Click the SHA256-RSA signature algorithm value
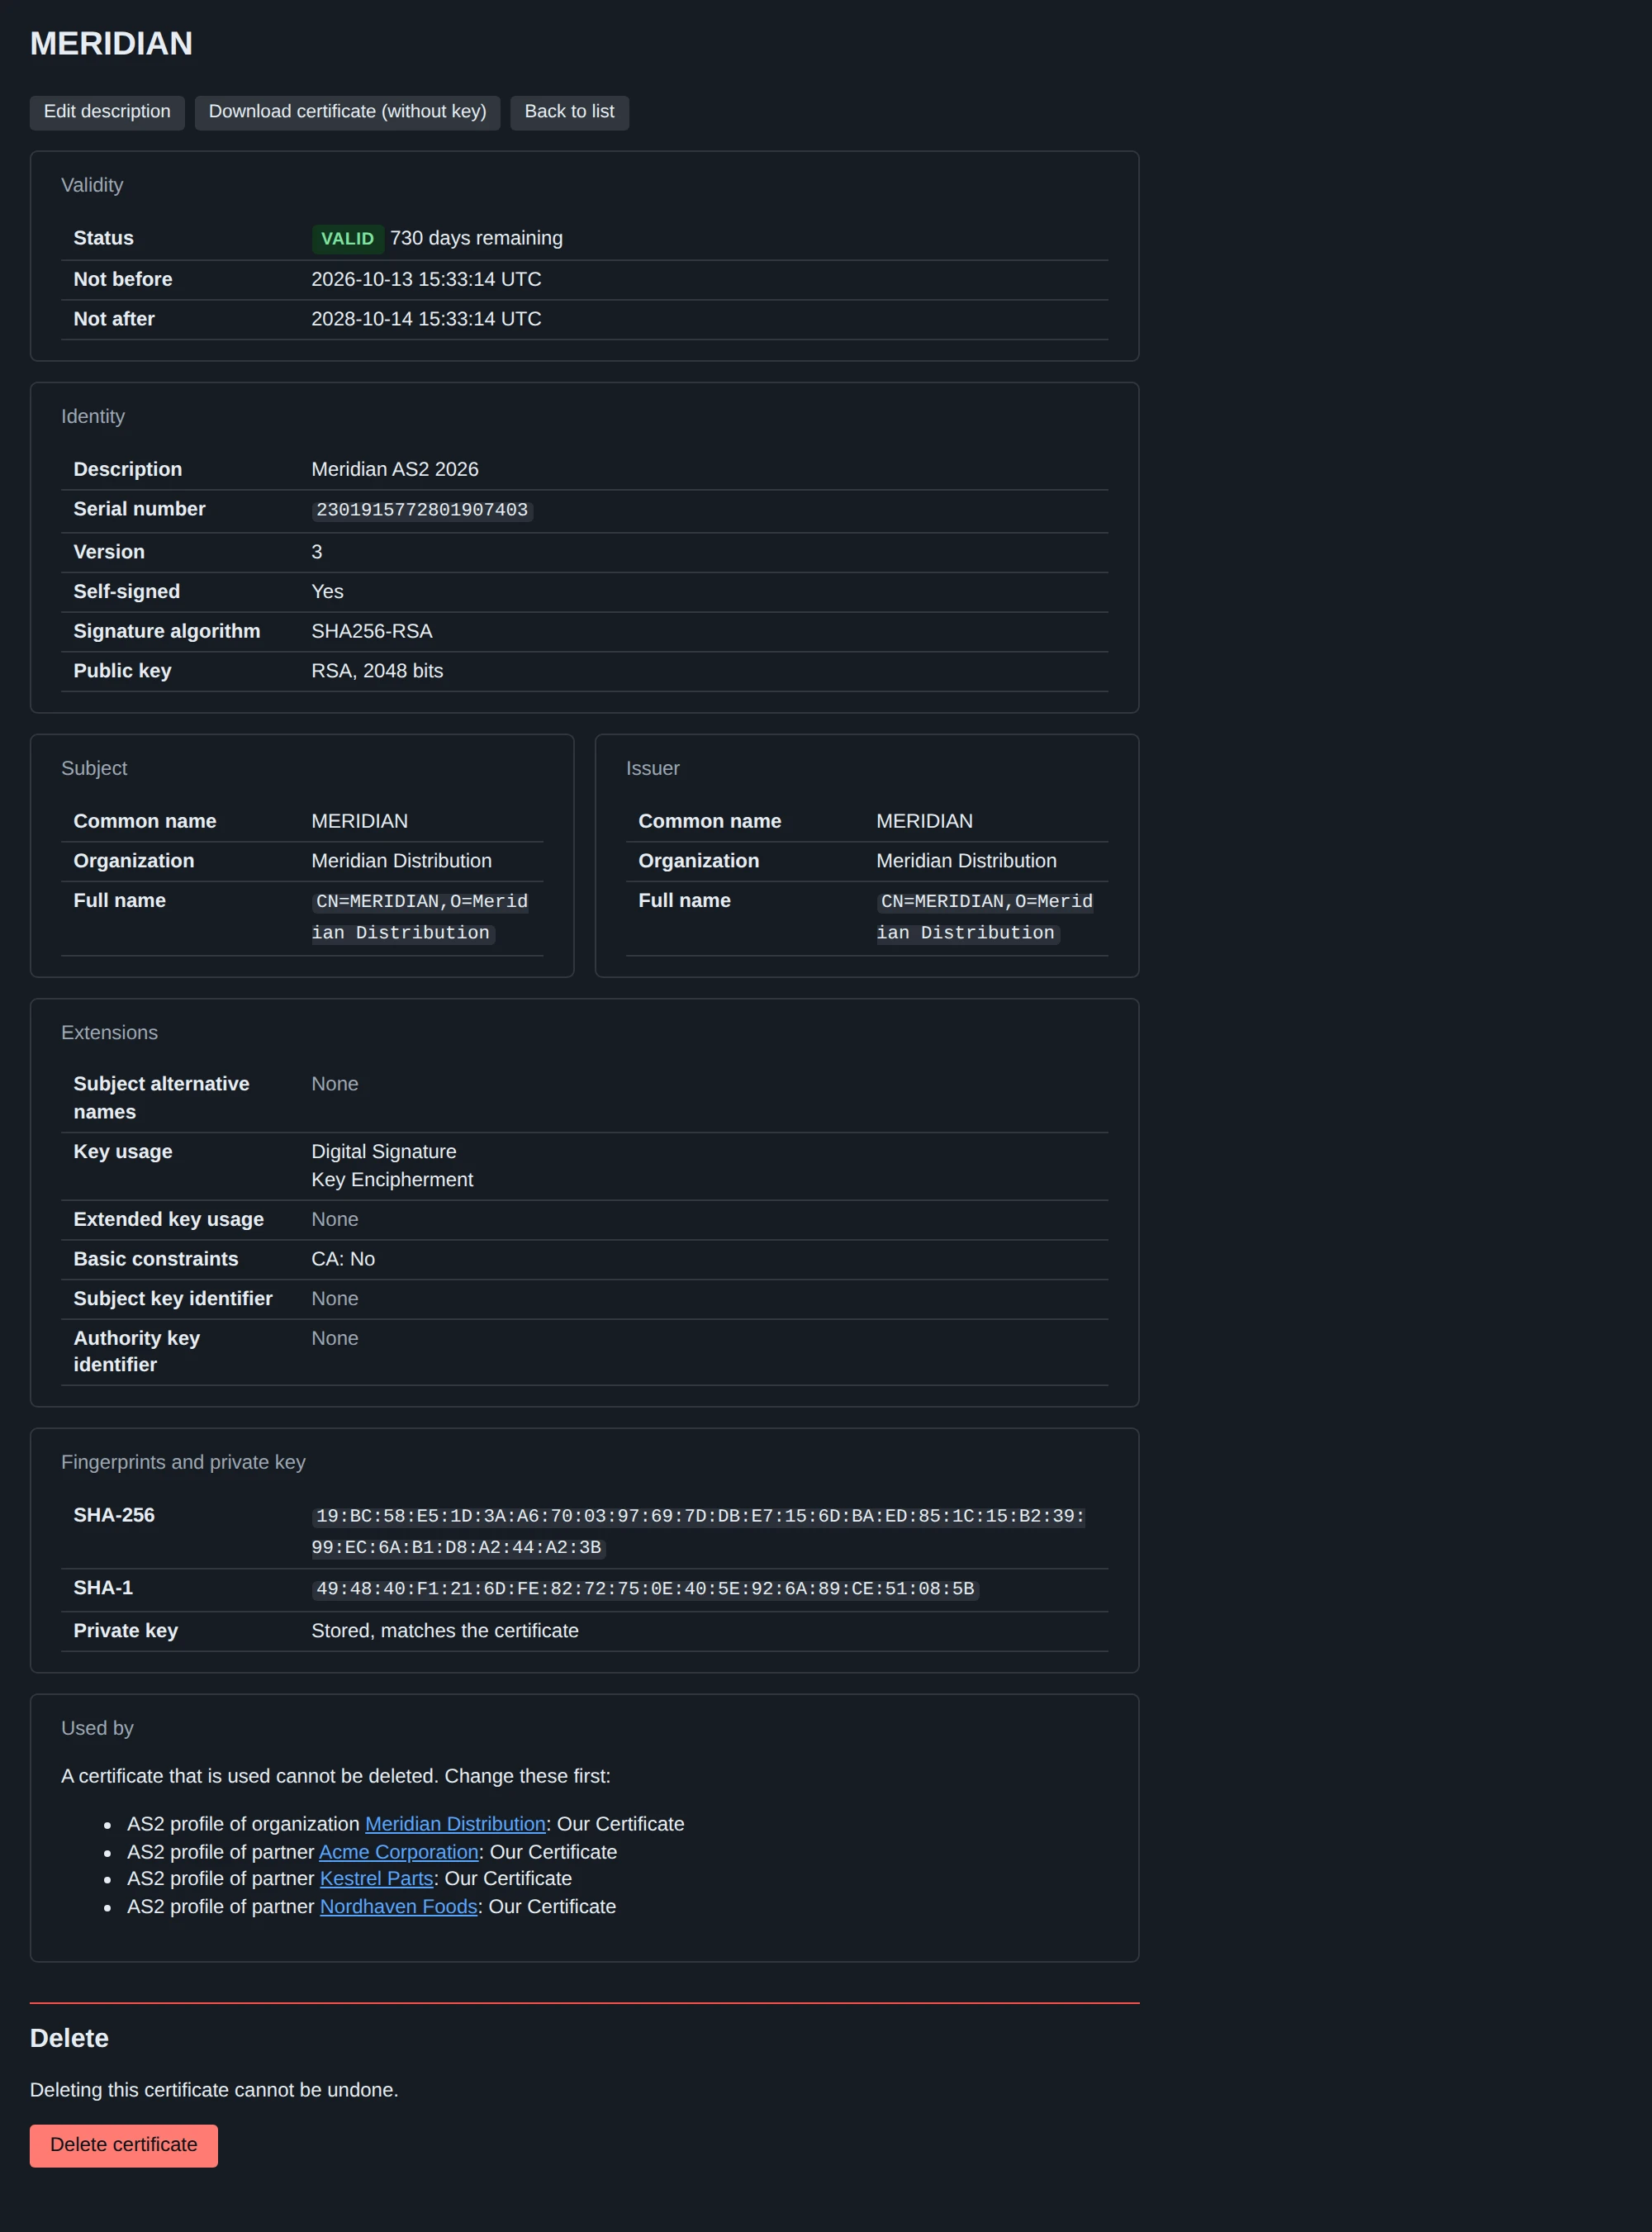1652x2232 pixels. [x=372, y=631]
